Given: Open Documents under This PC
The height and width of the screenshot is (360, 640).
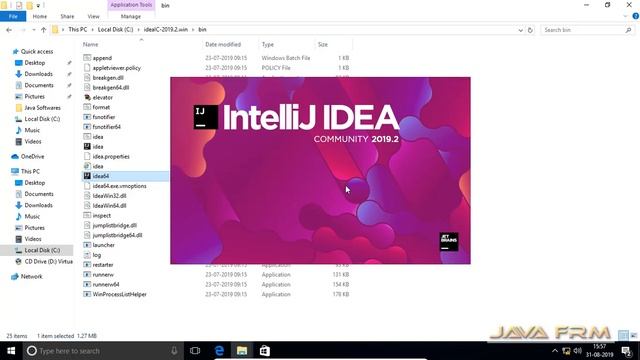Looking at the screenshot, I should coord(39,194).
